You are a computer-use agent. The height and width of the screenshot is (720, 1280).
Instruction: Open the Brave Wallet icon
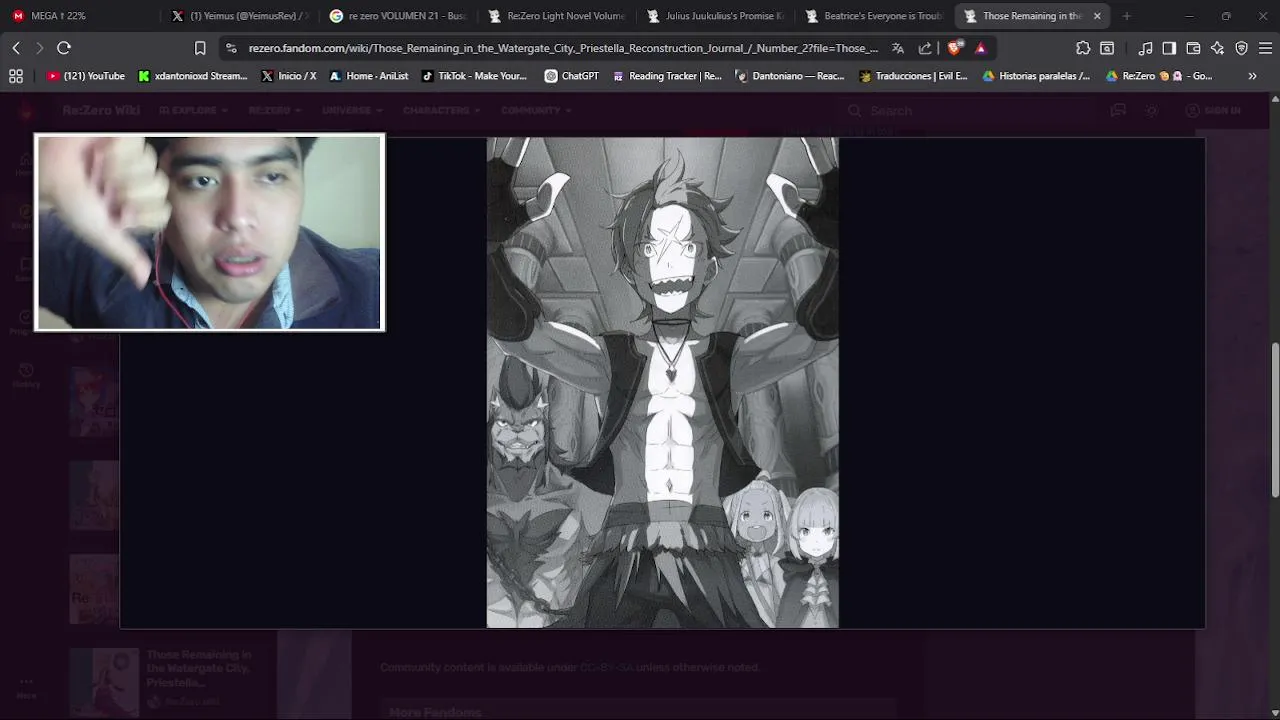(x=1193, y=48)
